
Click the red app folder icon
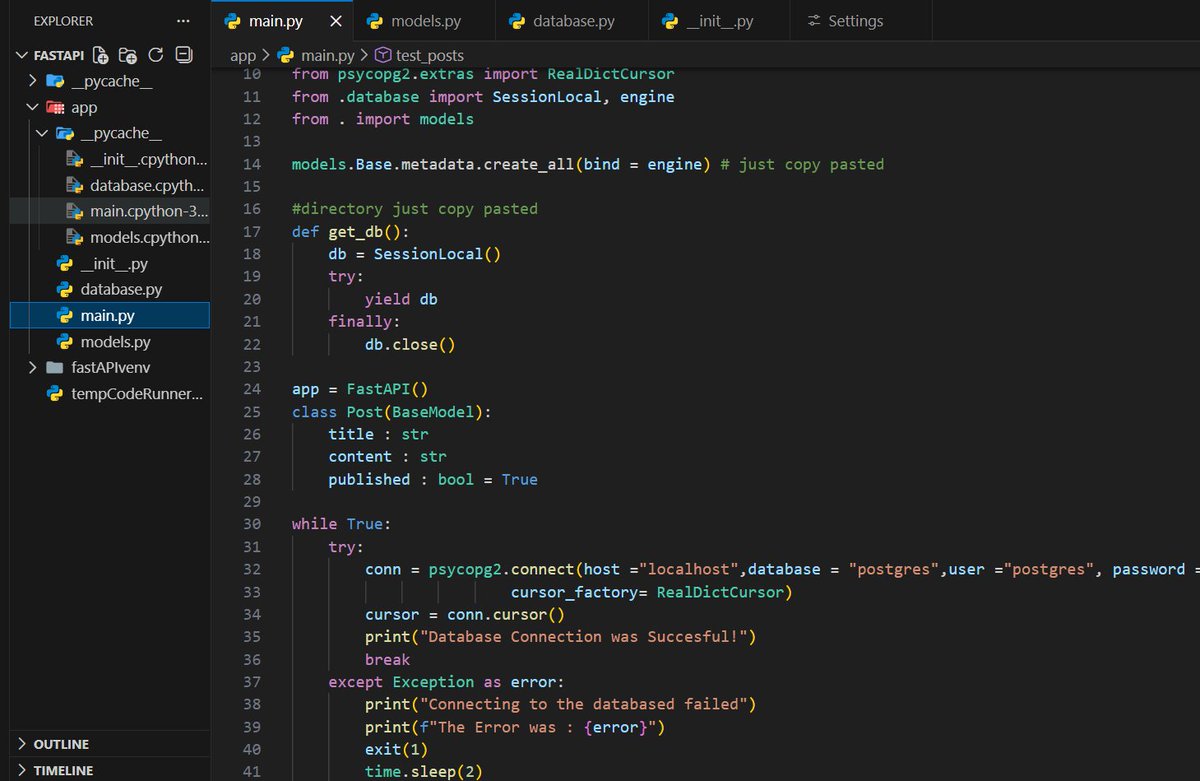pyautogui.click(x=55, y=107)
